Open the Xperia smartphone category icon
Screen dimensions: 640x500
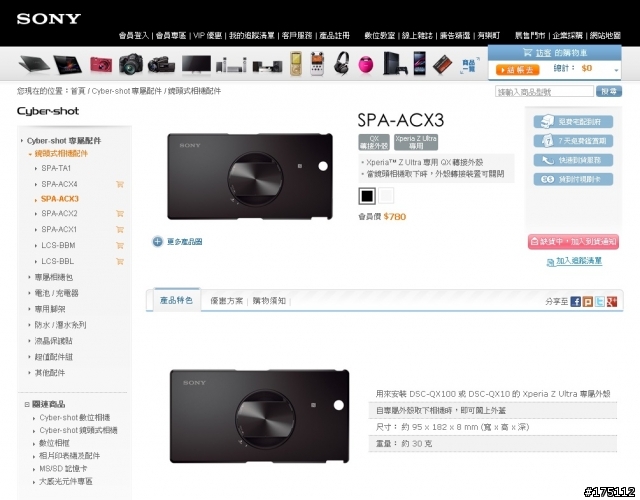[419, 63]
